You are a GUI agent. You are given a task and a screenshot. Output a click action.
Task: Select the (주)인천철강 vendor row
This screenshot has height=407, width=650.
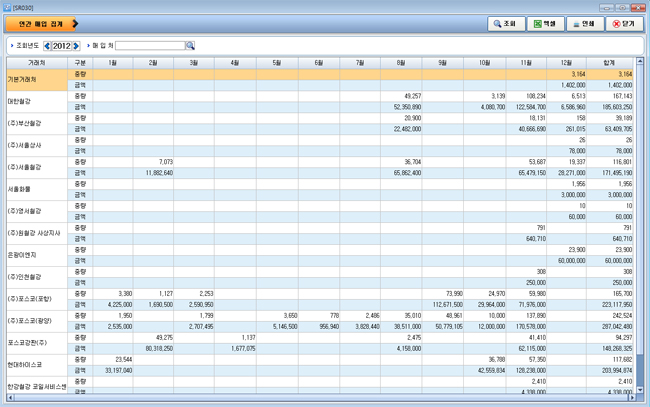tap(37, 277)
